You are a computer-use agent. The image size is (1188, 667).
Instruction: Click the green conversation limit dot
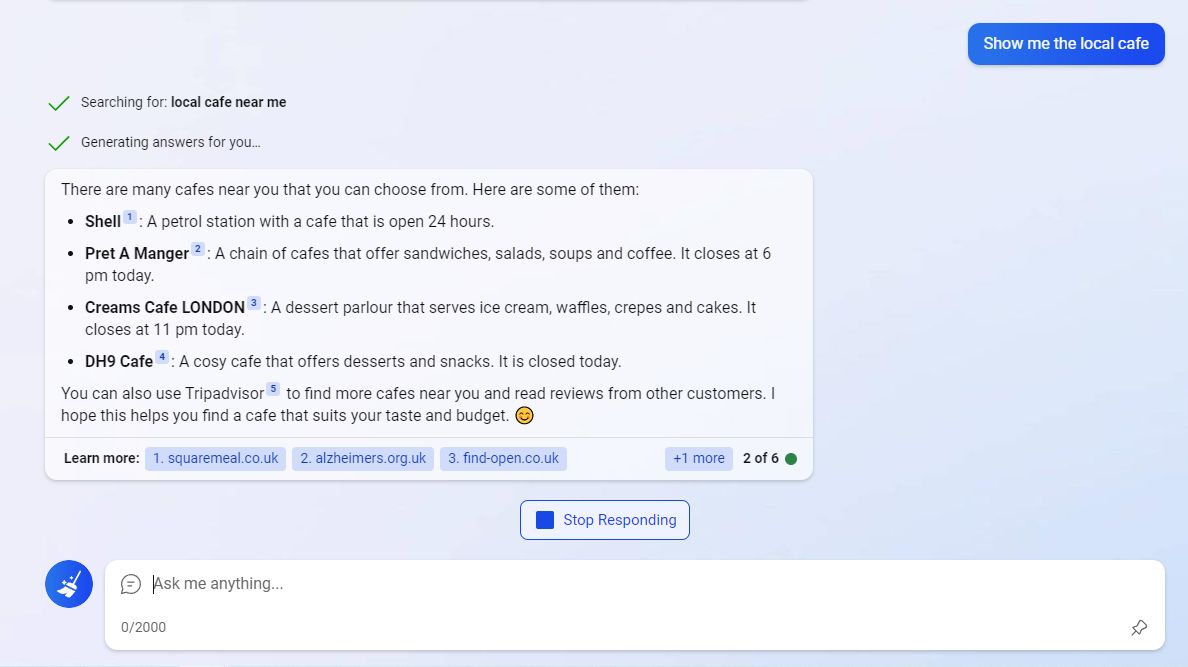[x=791, y=459]
